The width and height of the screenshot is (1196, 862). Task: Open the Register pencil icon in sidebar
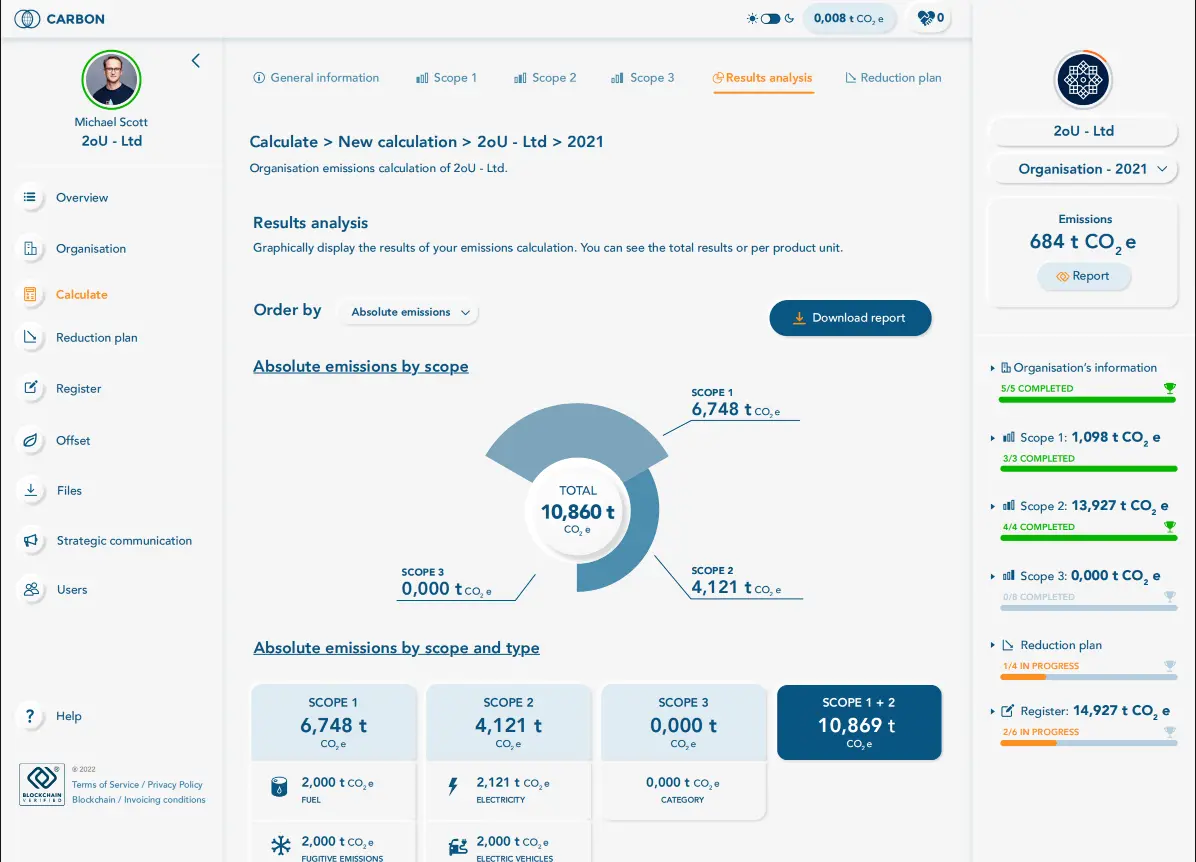[x=31, y=388]
